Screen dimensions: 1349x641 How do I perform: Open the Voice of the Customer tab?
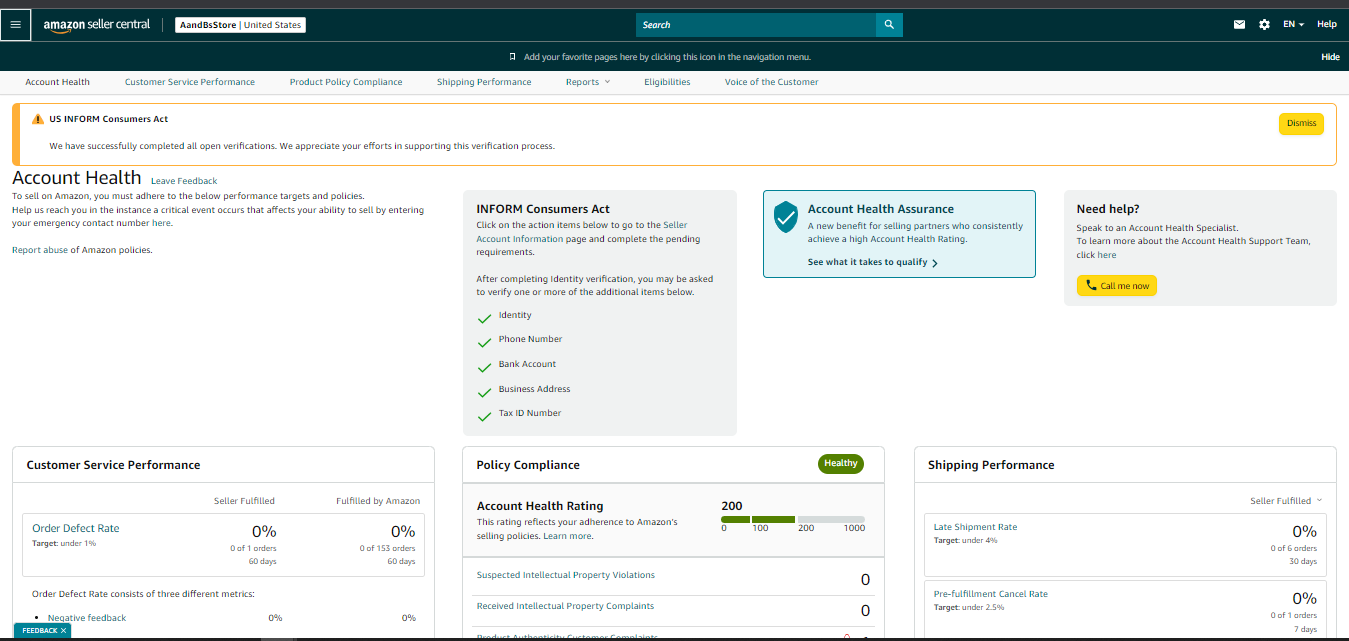tap(772, 82)
